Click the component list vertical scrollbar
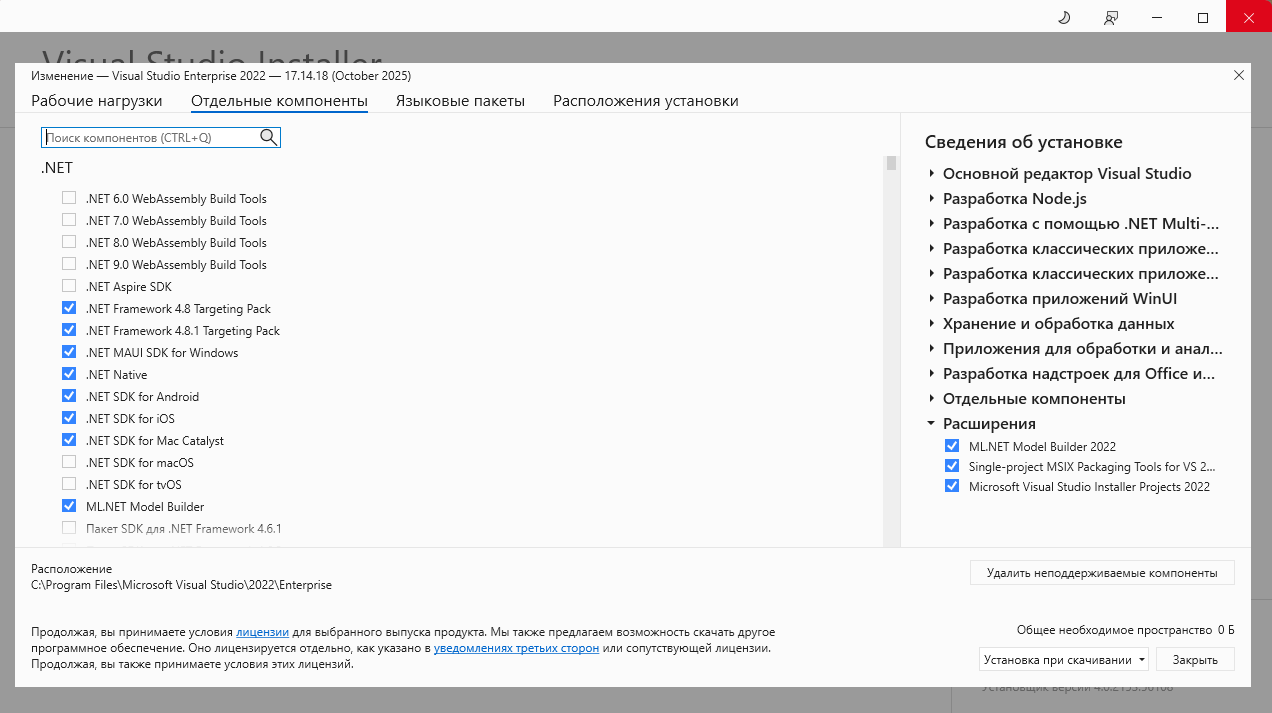 point(890,350)
